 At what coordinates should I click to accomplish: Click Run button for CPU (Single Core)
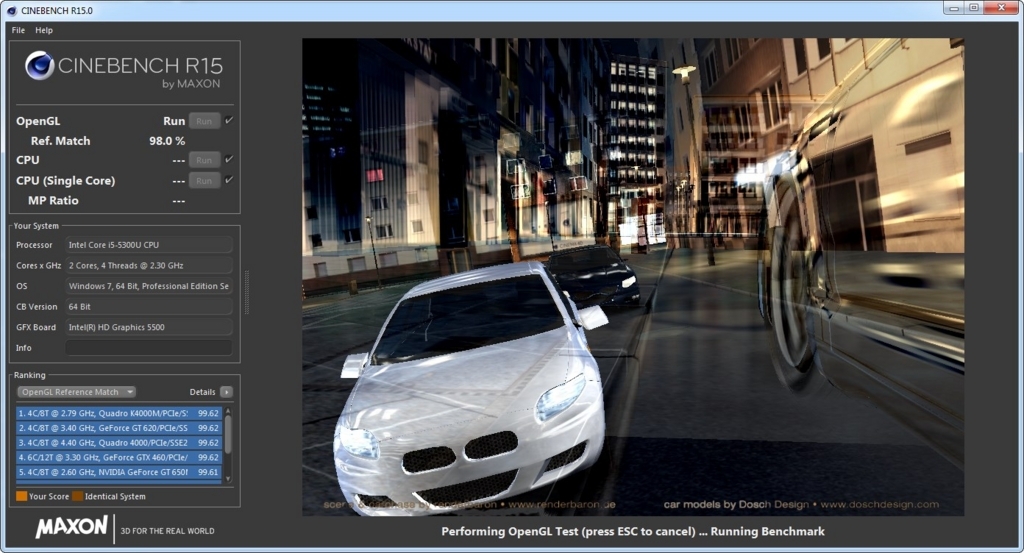tap(204, 180)
